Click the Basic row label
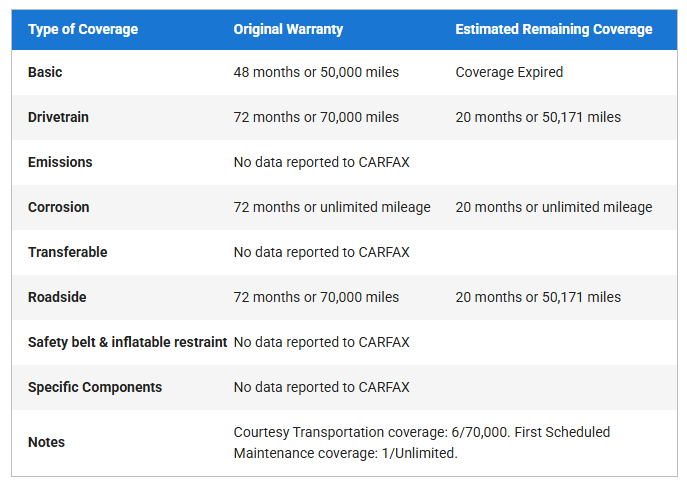This screenshot has width=687, height=484. [45, 73]
